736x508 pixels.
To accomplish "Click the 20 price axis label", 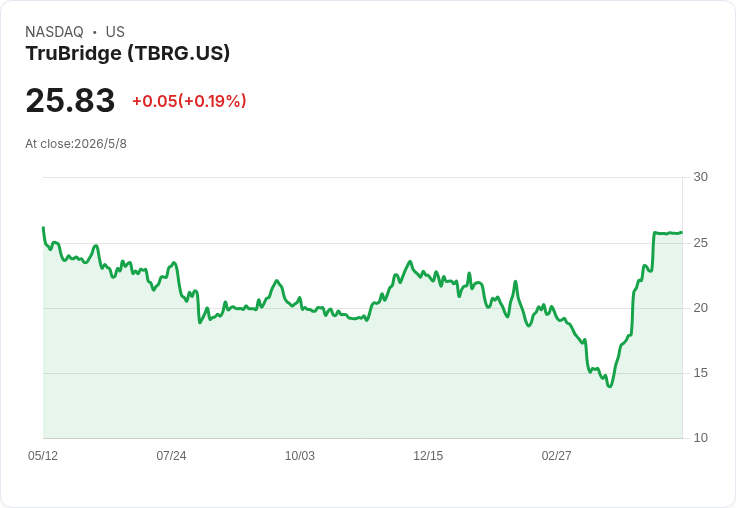I will point(700,308).
